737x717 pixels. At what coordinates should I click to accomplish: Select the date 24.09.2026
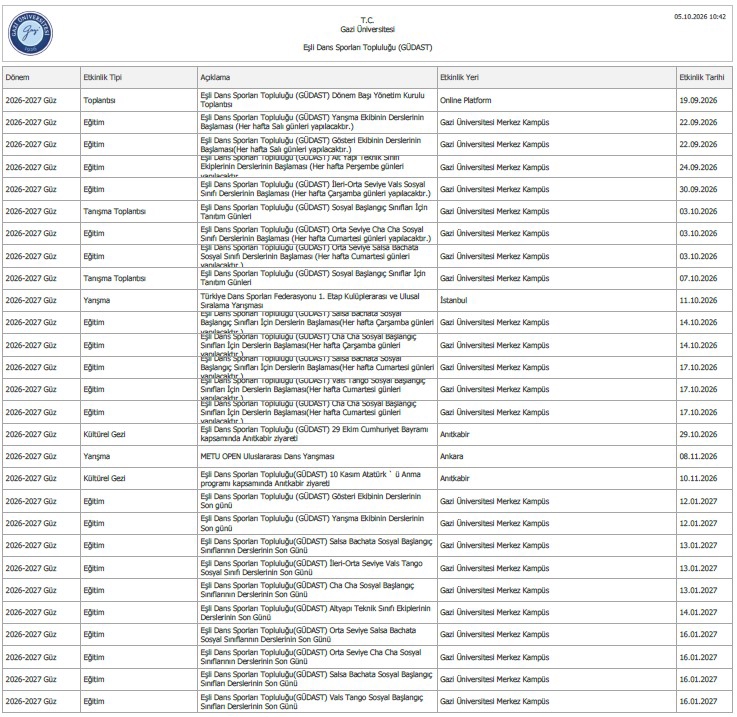(698, 167)
